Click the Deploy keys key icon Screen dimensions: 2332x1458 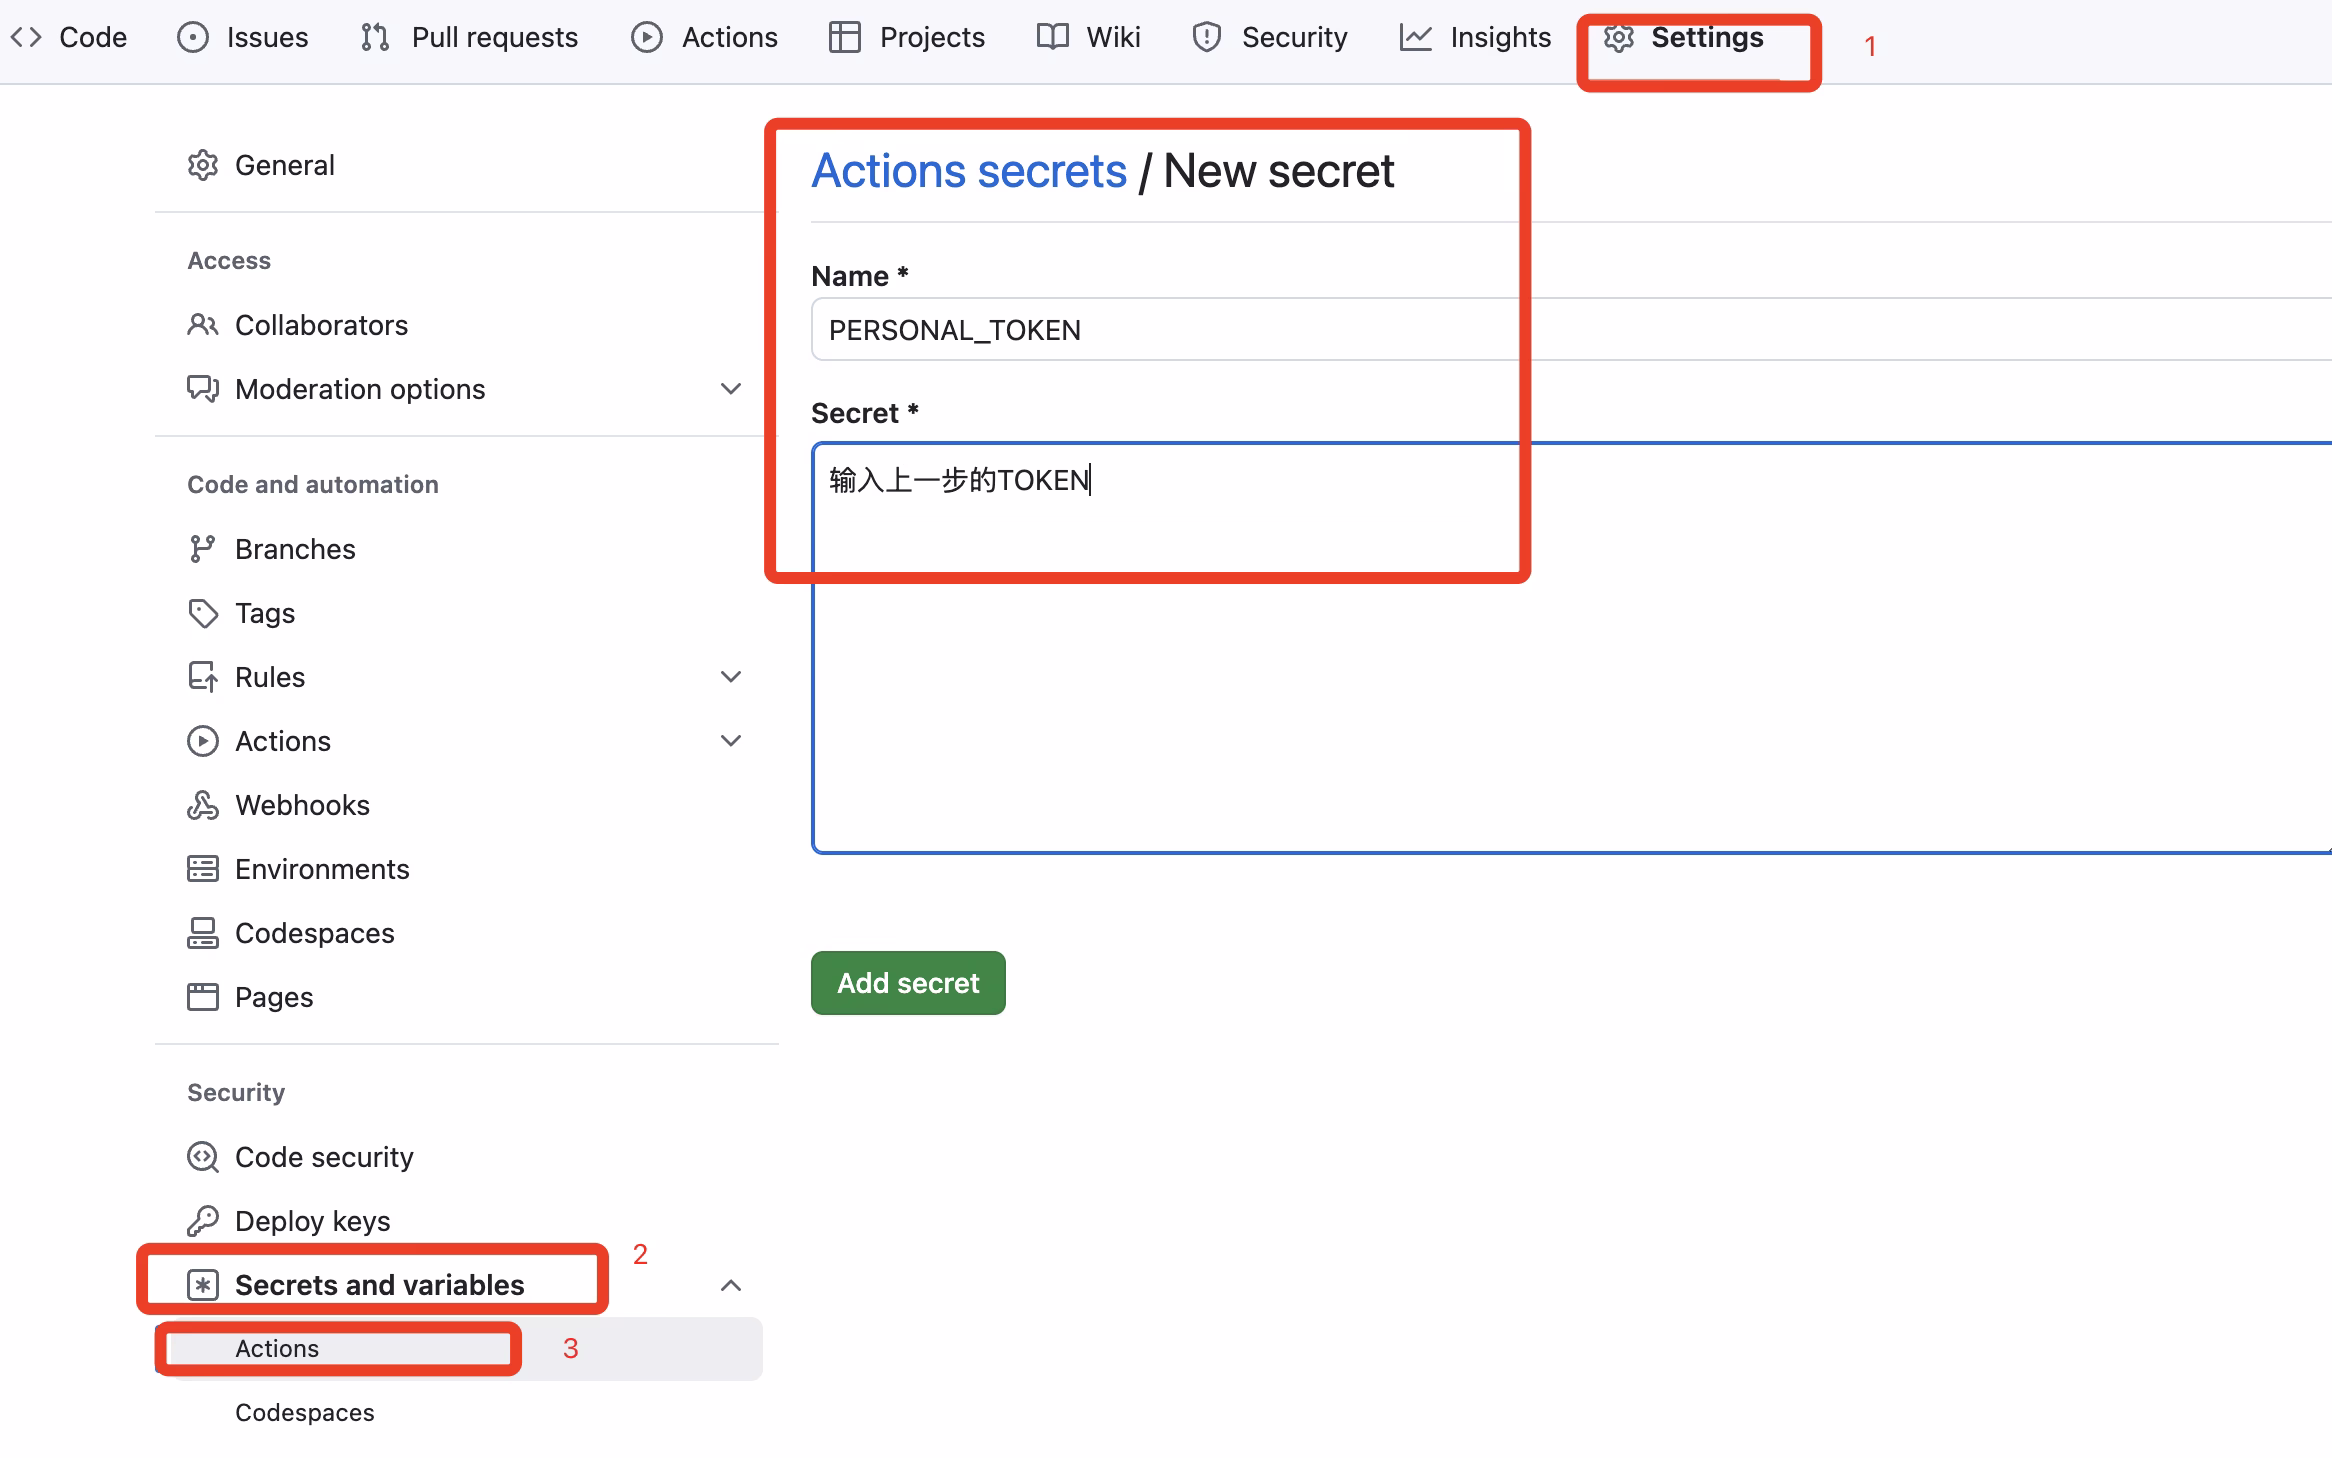tap(203, 1221)
